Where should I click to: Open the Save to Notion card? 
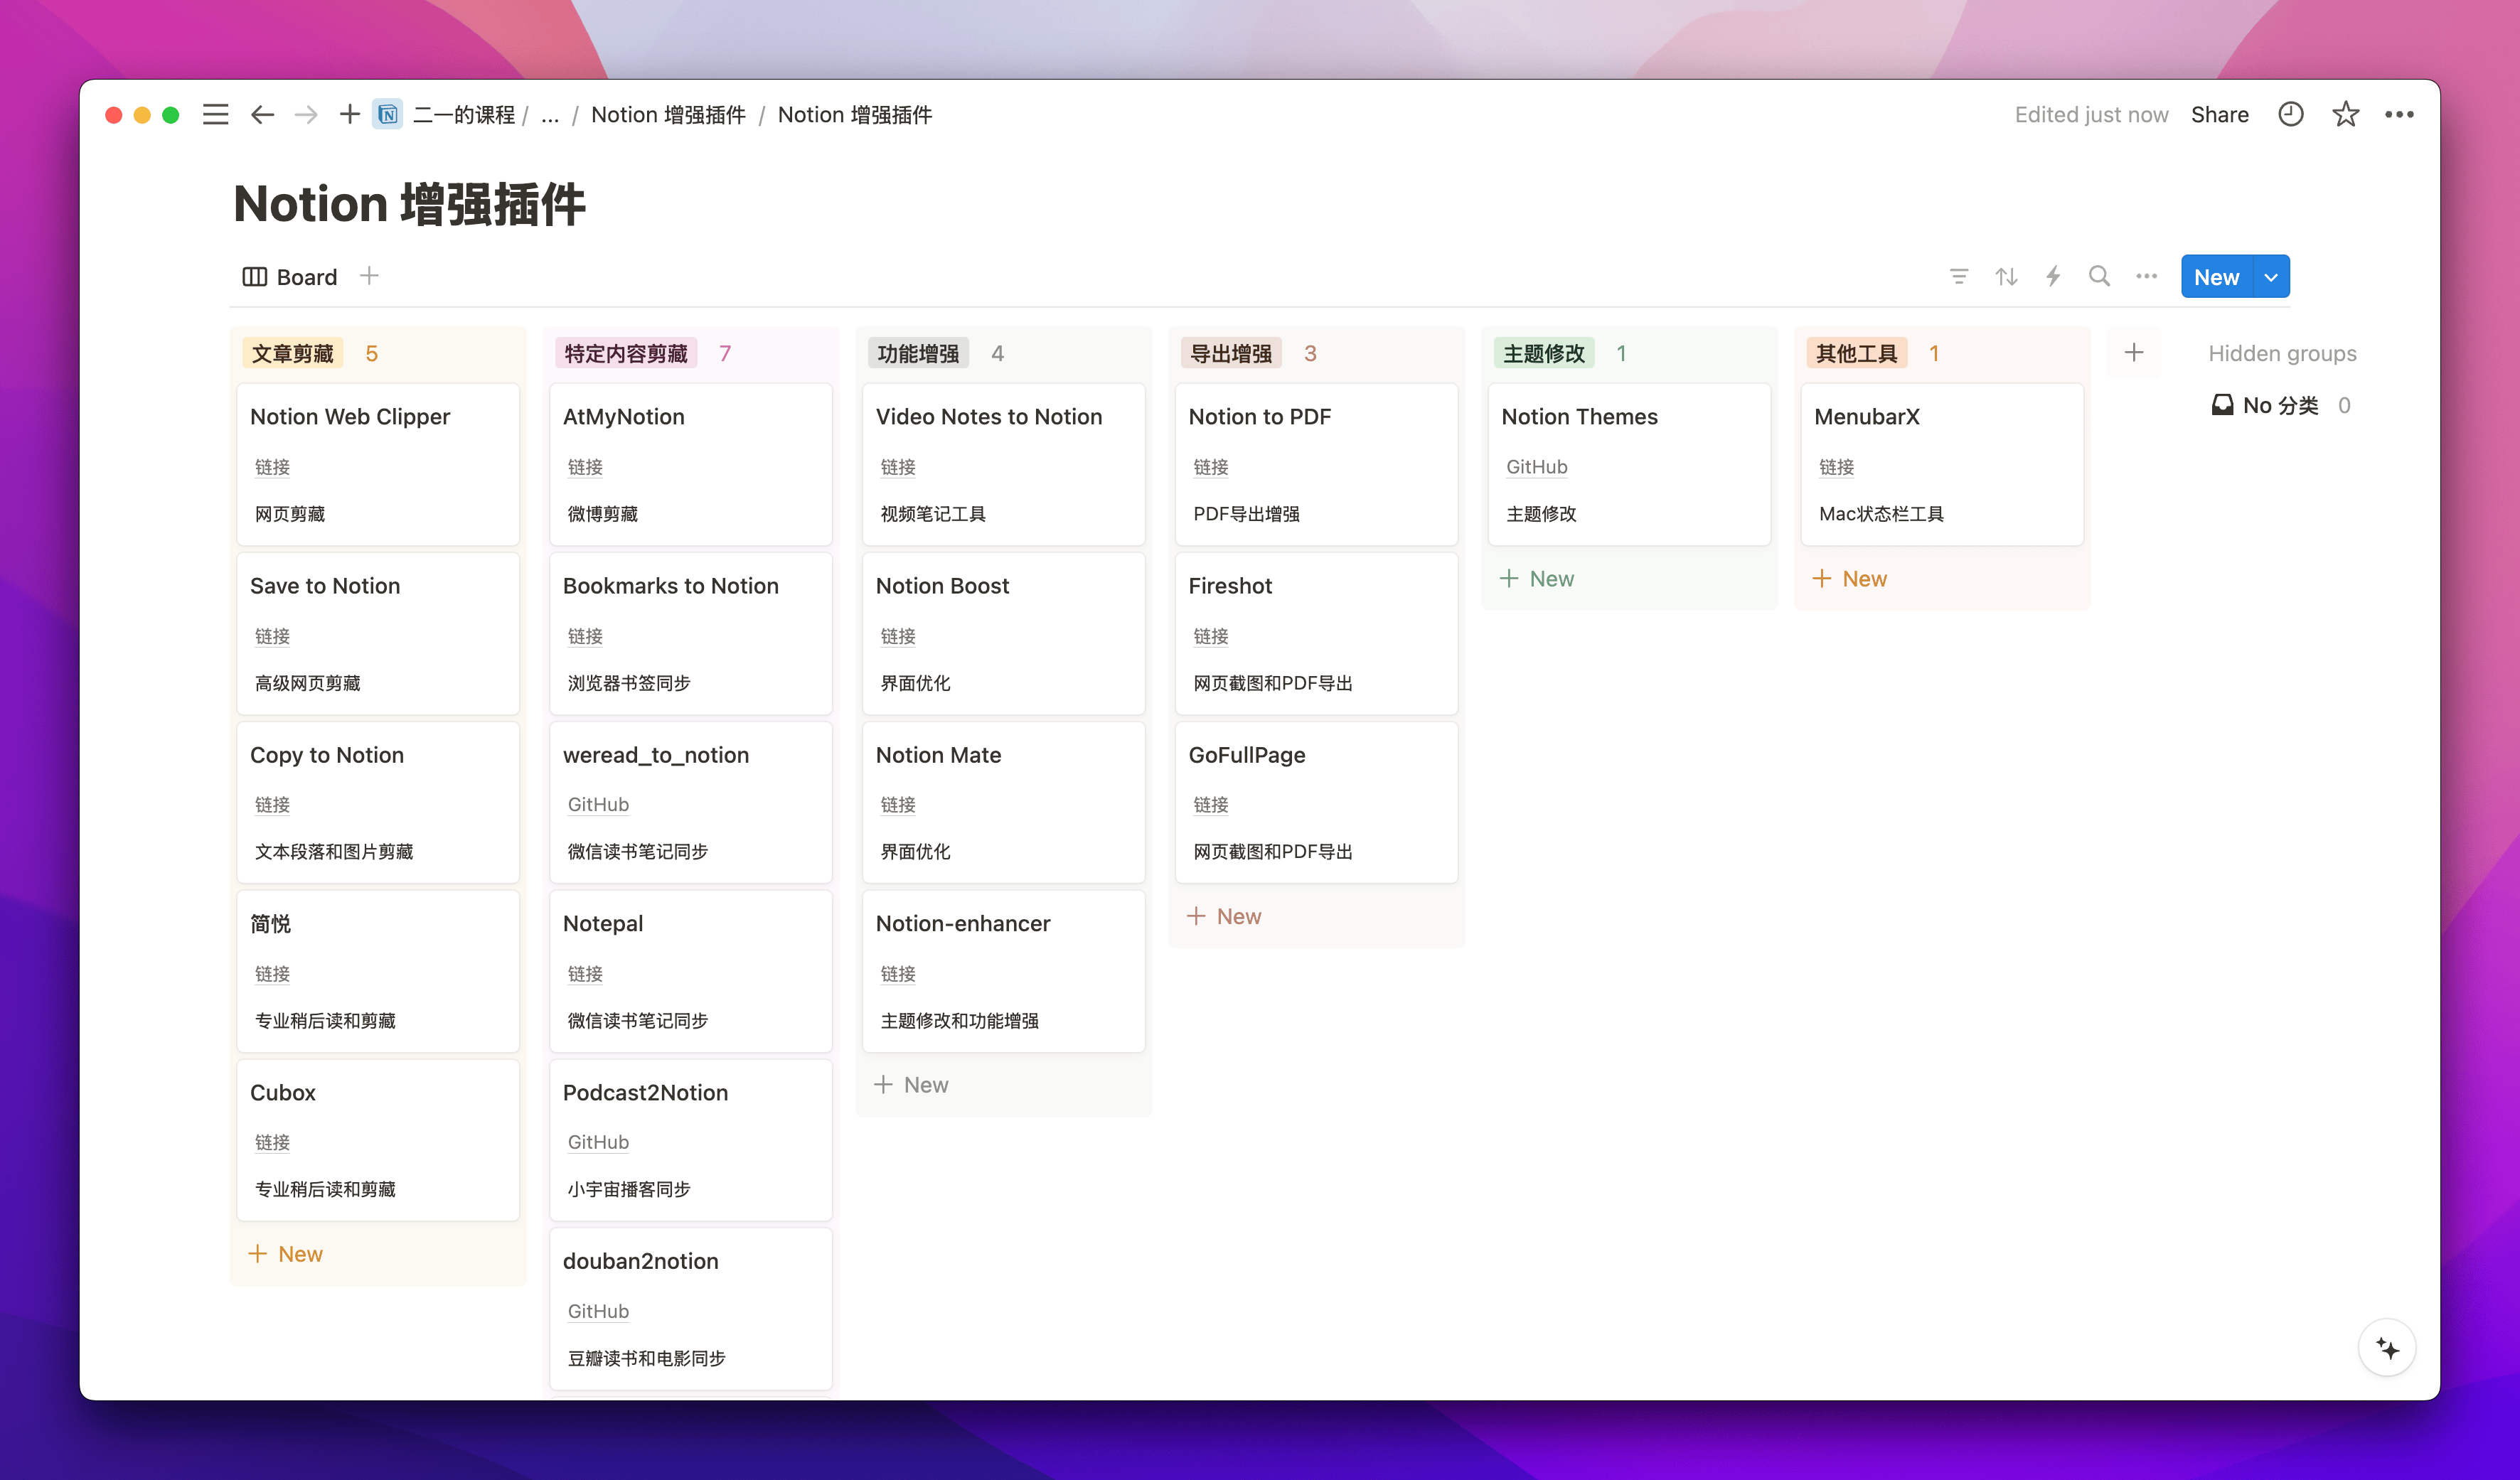(x=378, y=633)
